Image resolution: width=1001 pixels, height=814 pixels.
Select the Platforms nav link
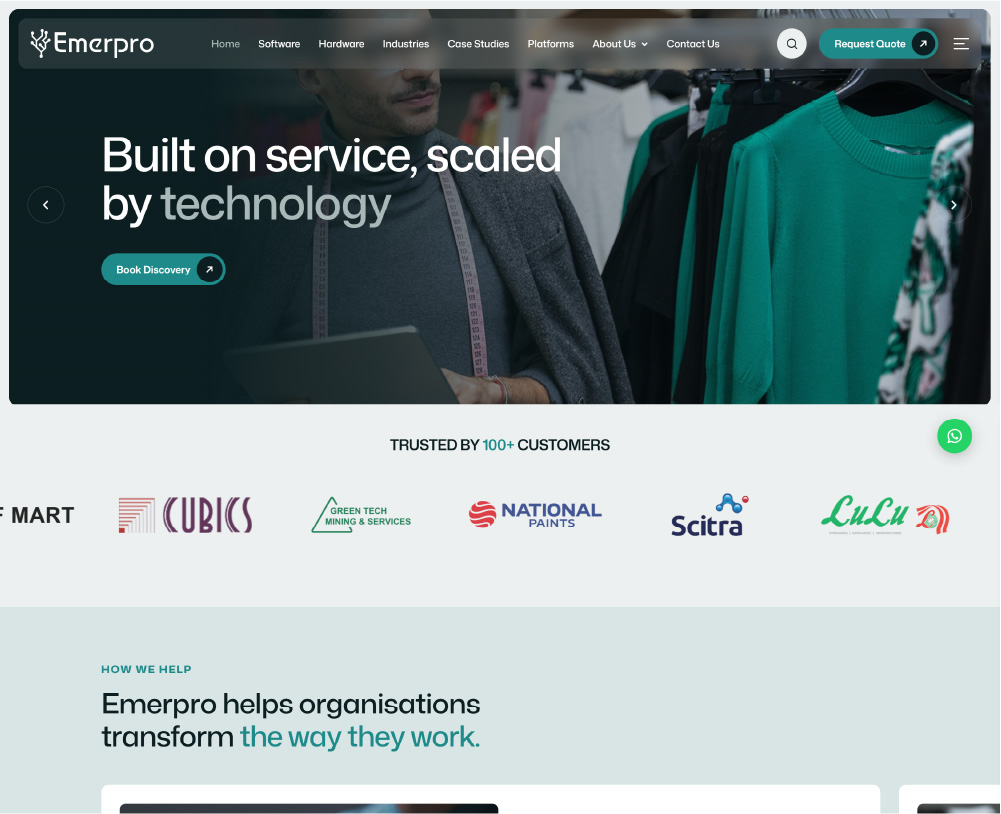point(551,44)
